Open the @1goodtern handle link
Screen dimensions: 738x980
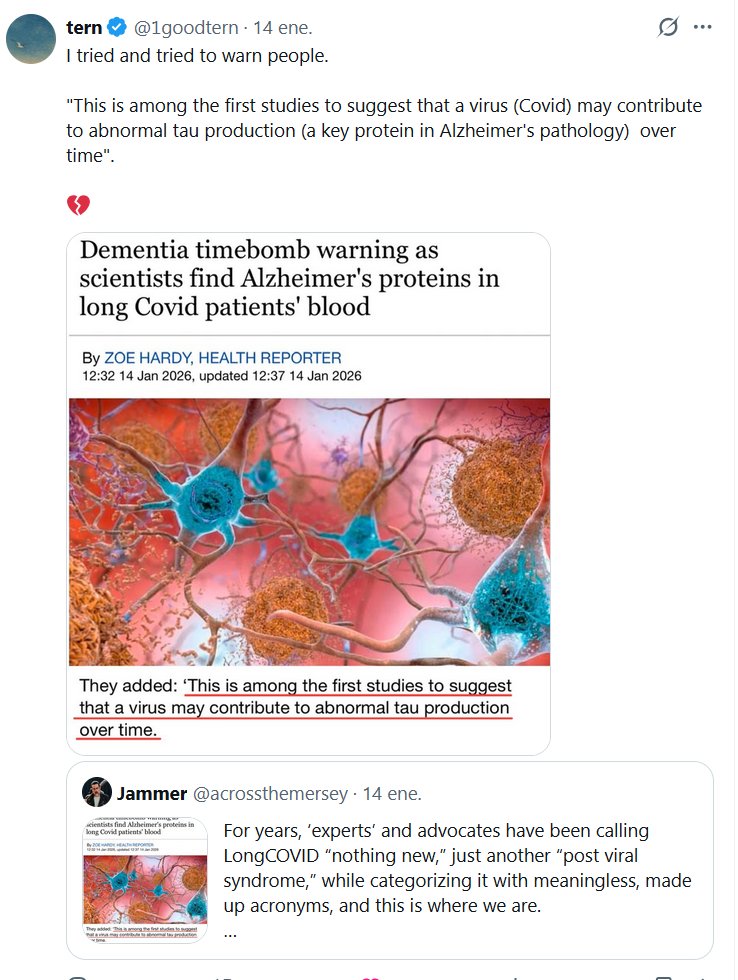click(188, 29)
